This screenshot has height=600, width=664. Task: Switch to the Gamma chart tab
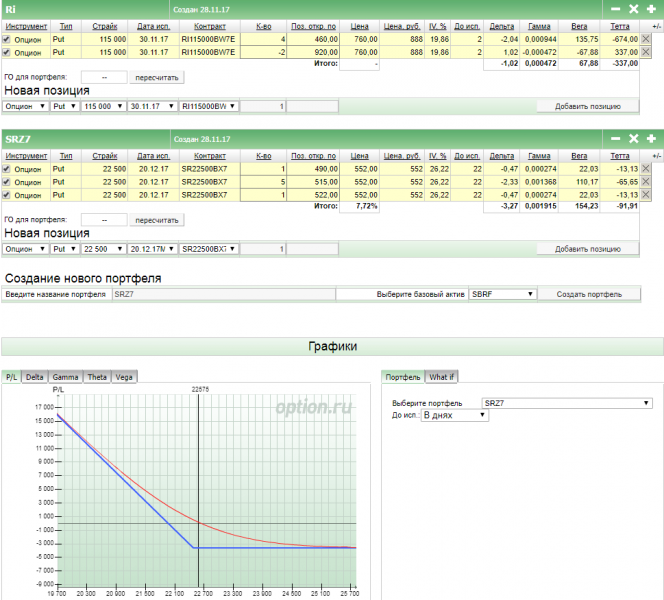click(x=65, y=377)
